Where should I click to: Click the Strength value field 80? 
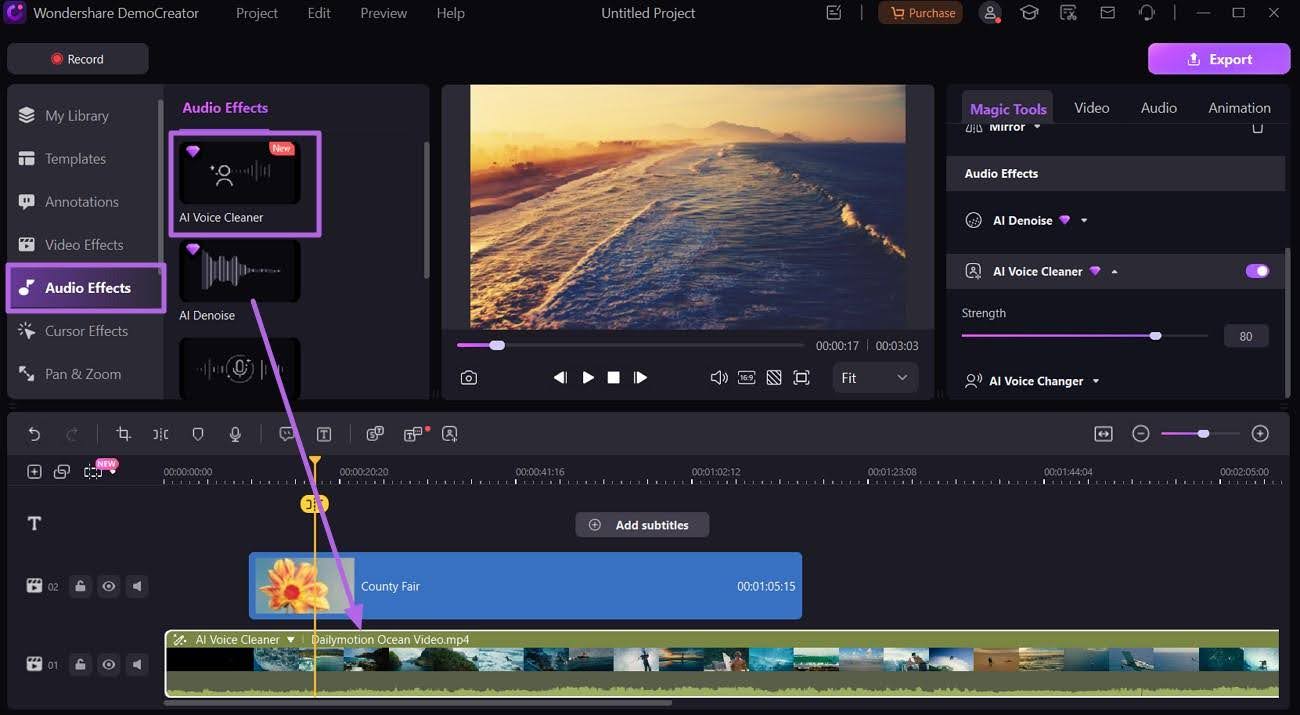tap(1246, 336)
